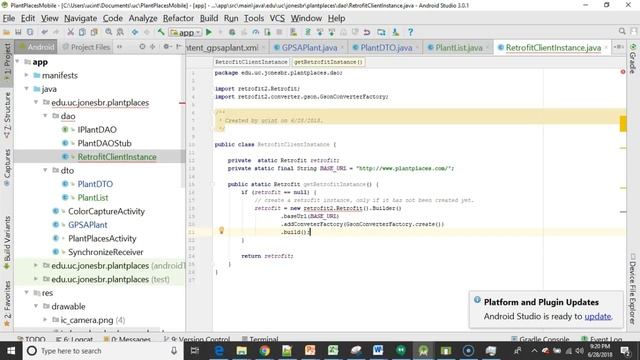Screen dimensions: 640x360
Task: Collapse the res folder node
Action: click(27, 293)
